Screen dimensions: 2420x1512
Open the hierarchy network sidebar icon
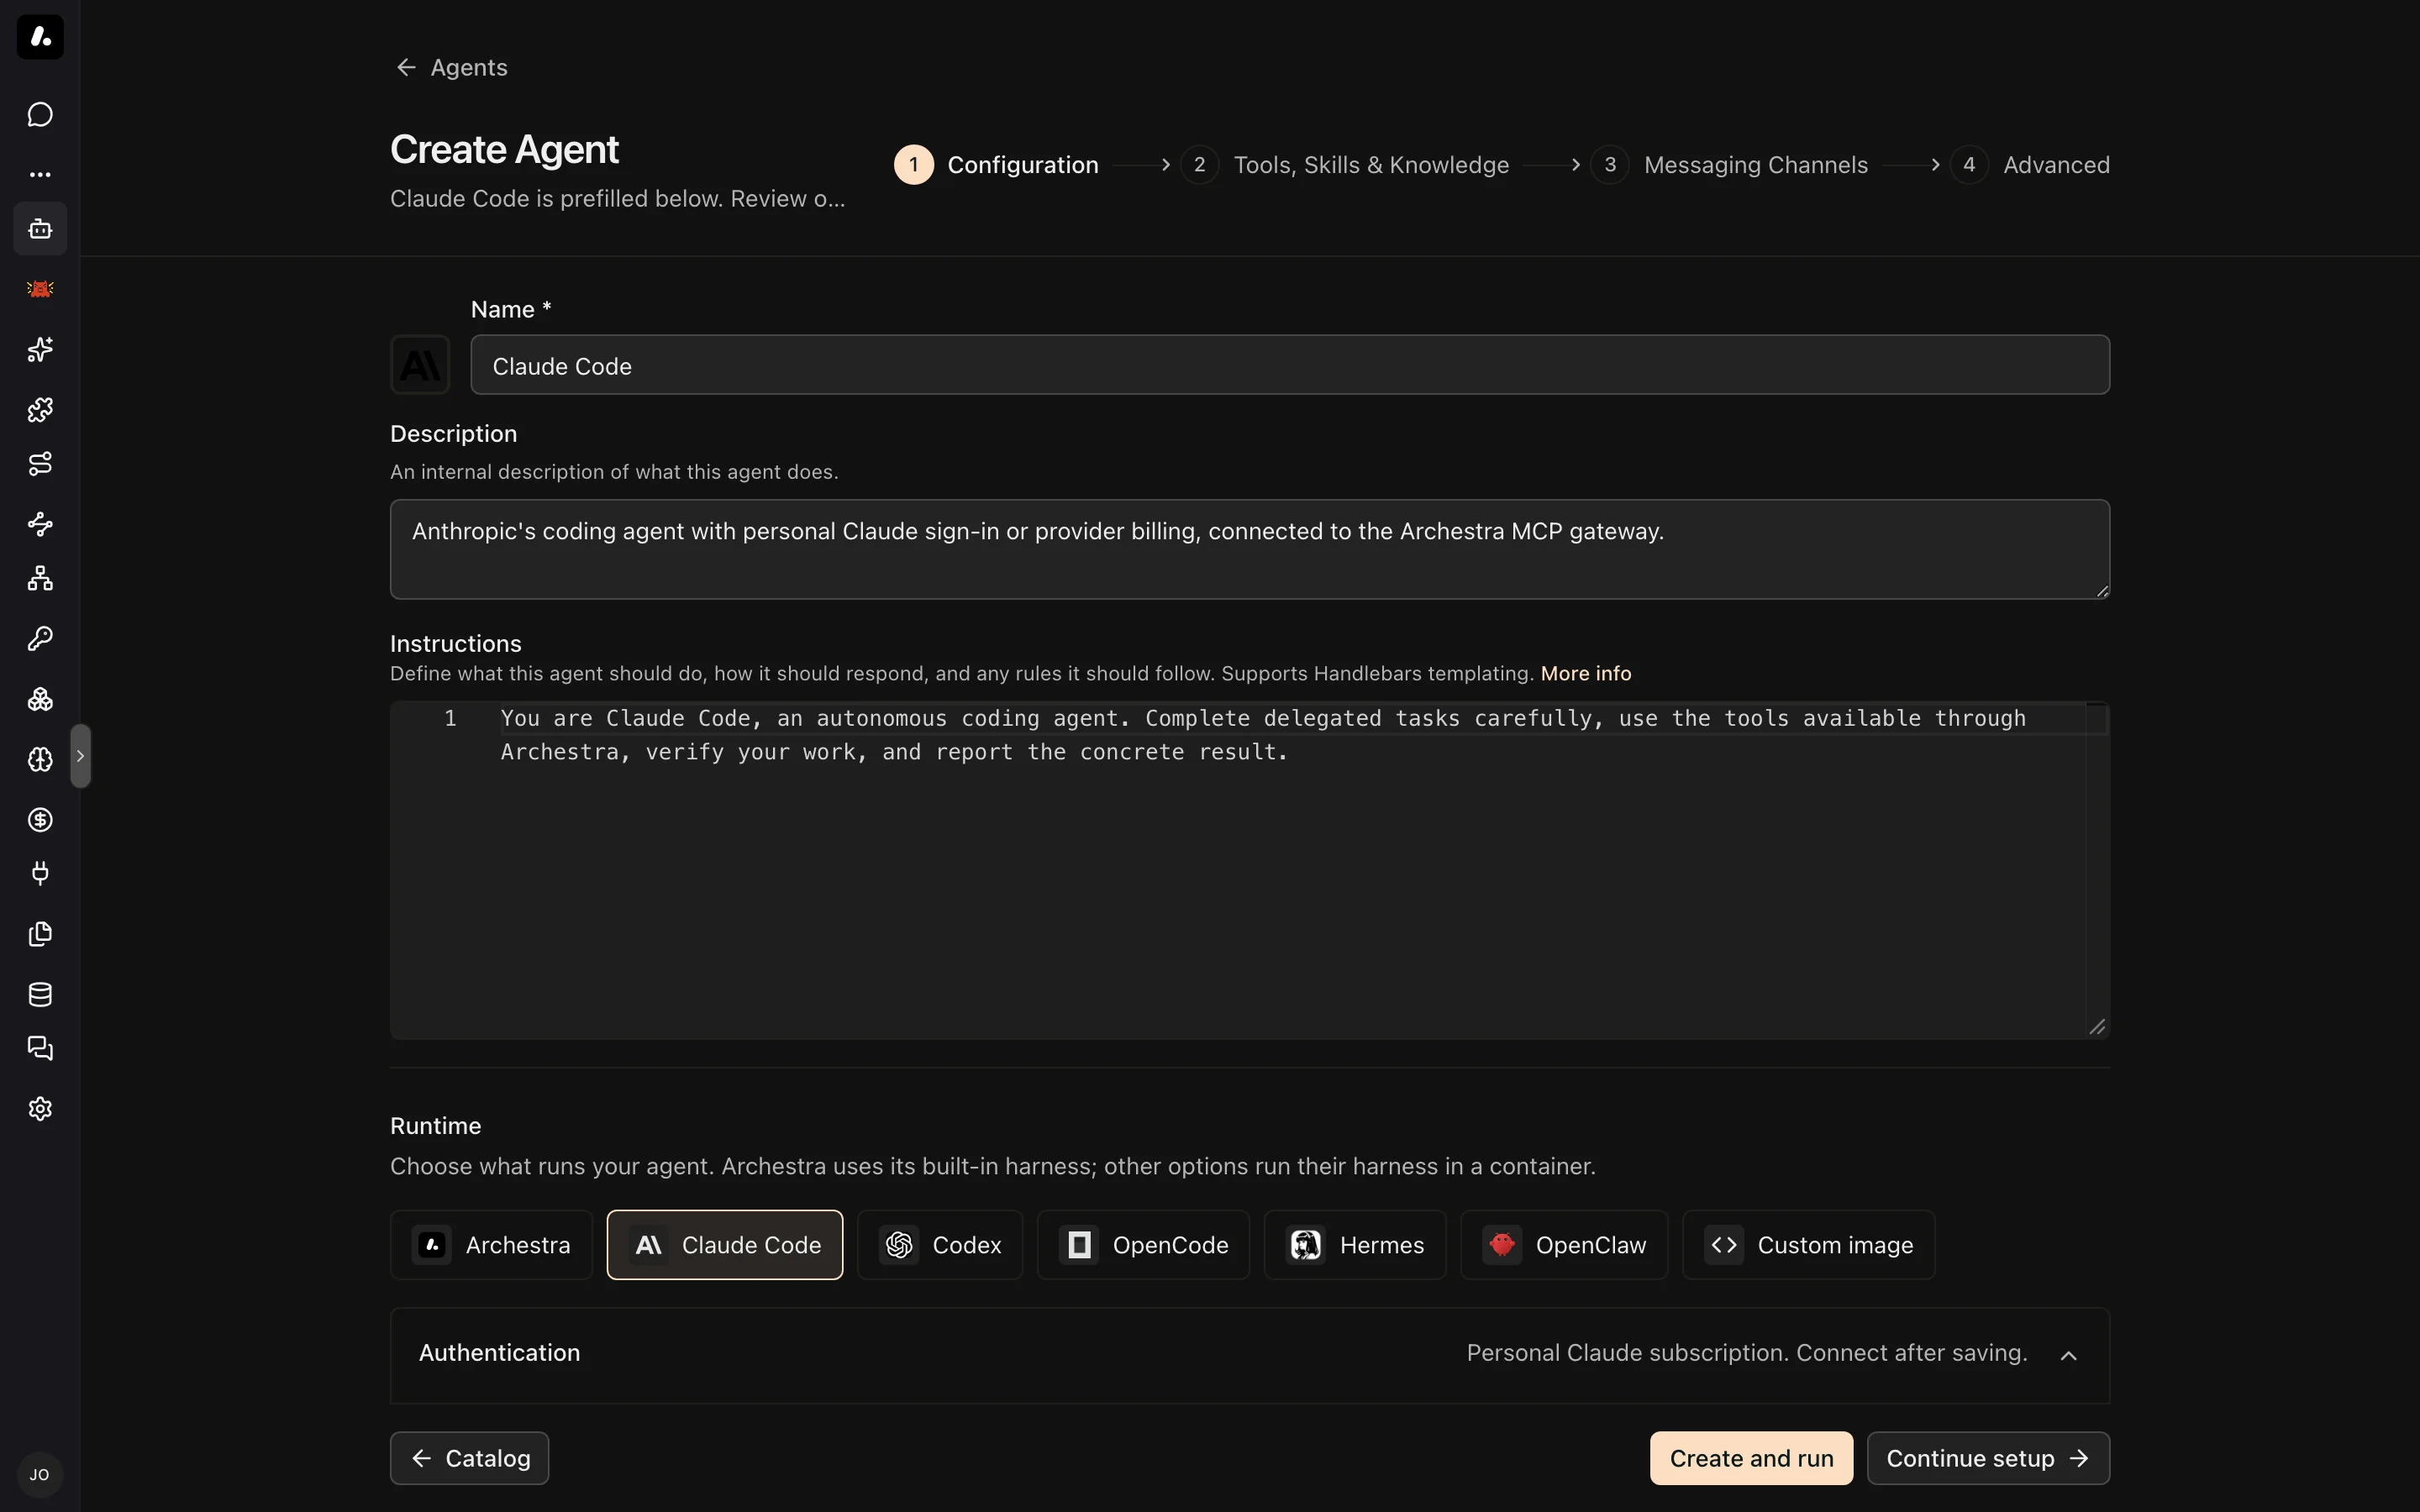[x=40, y=579]
